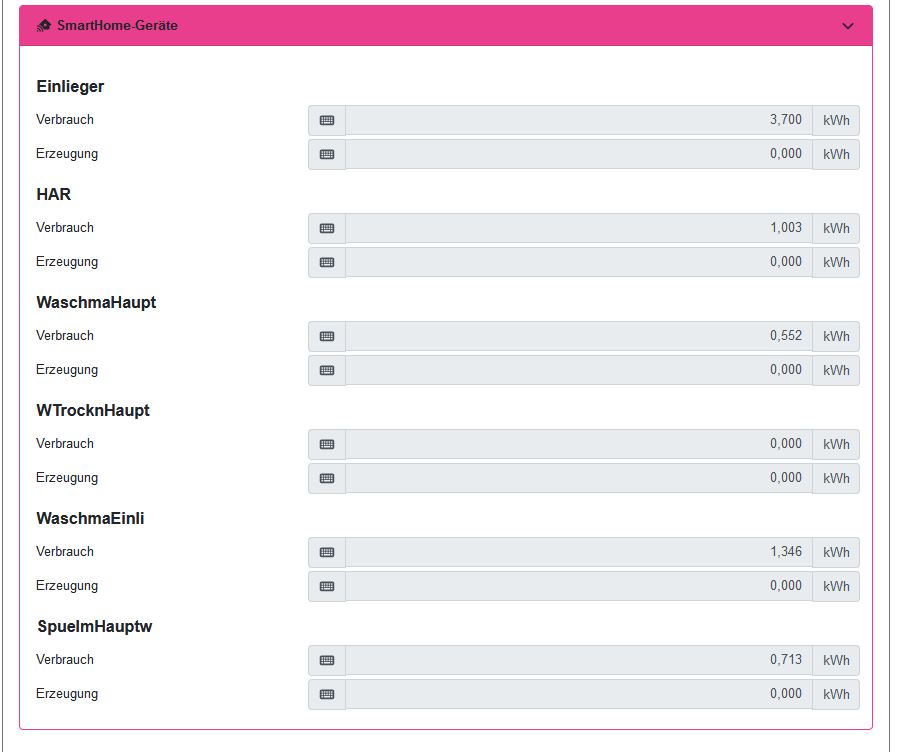The height and width of the screenshot is (752, 924).
Task: Click the WTrocknHaupt Verbrauch value field
Action: tap(578, 444)
